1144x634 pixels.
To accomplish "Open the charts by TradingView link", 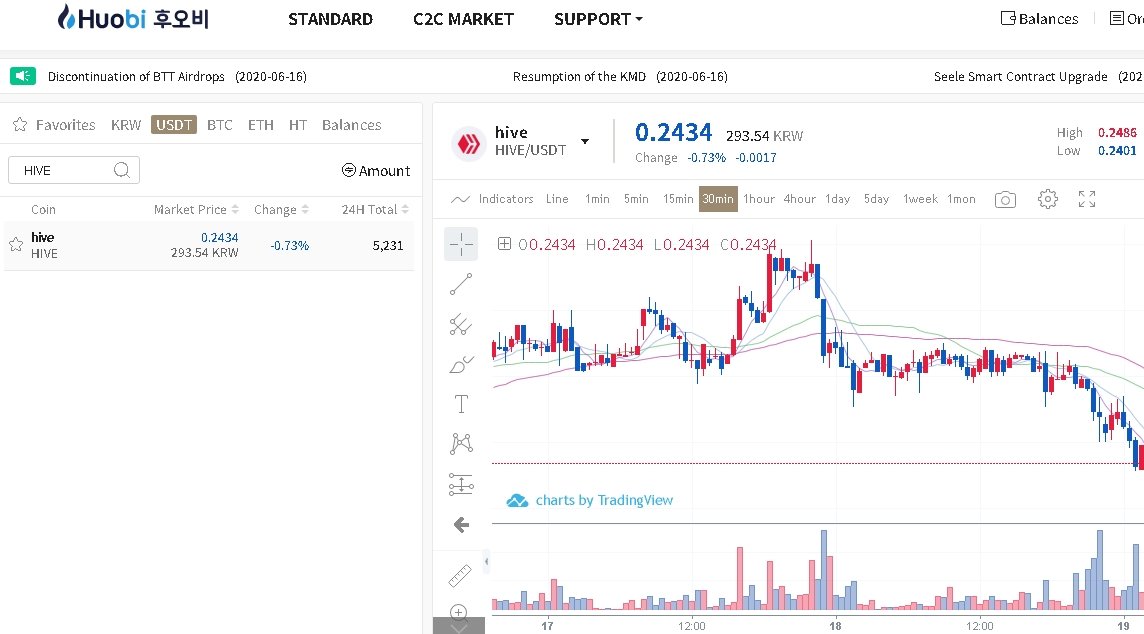I will click(x=591, y=500).
